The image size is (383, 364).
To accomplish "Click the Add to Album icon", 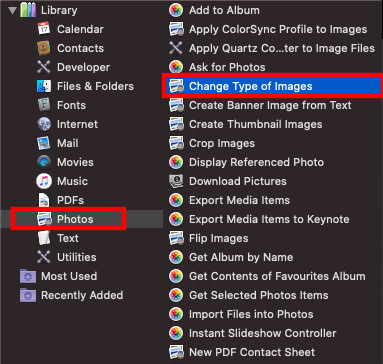I will coord(176,10).
